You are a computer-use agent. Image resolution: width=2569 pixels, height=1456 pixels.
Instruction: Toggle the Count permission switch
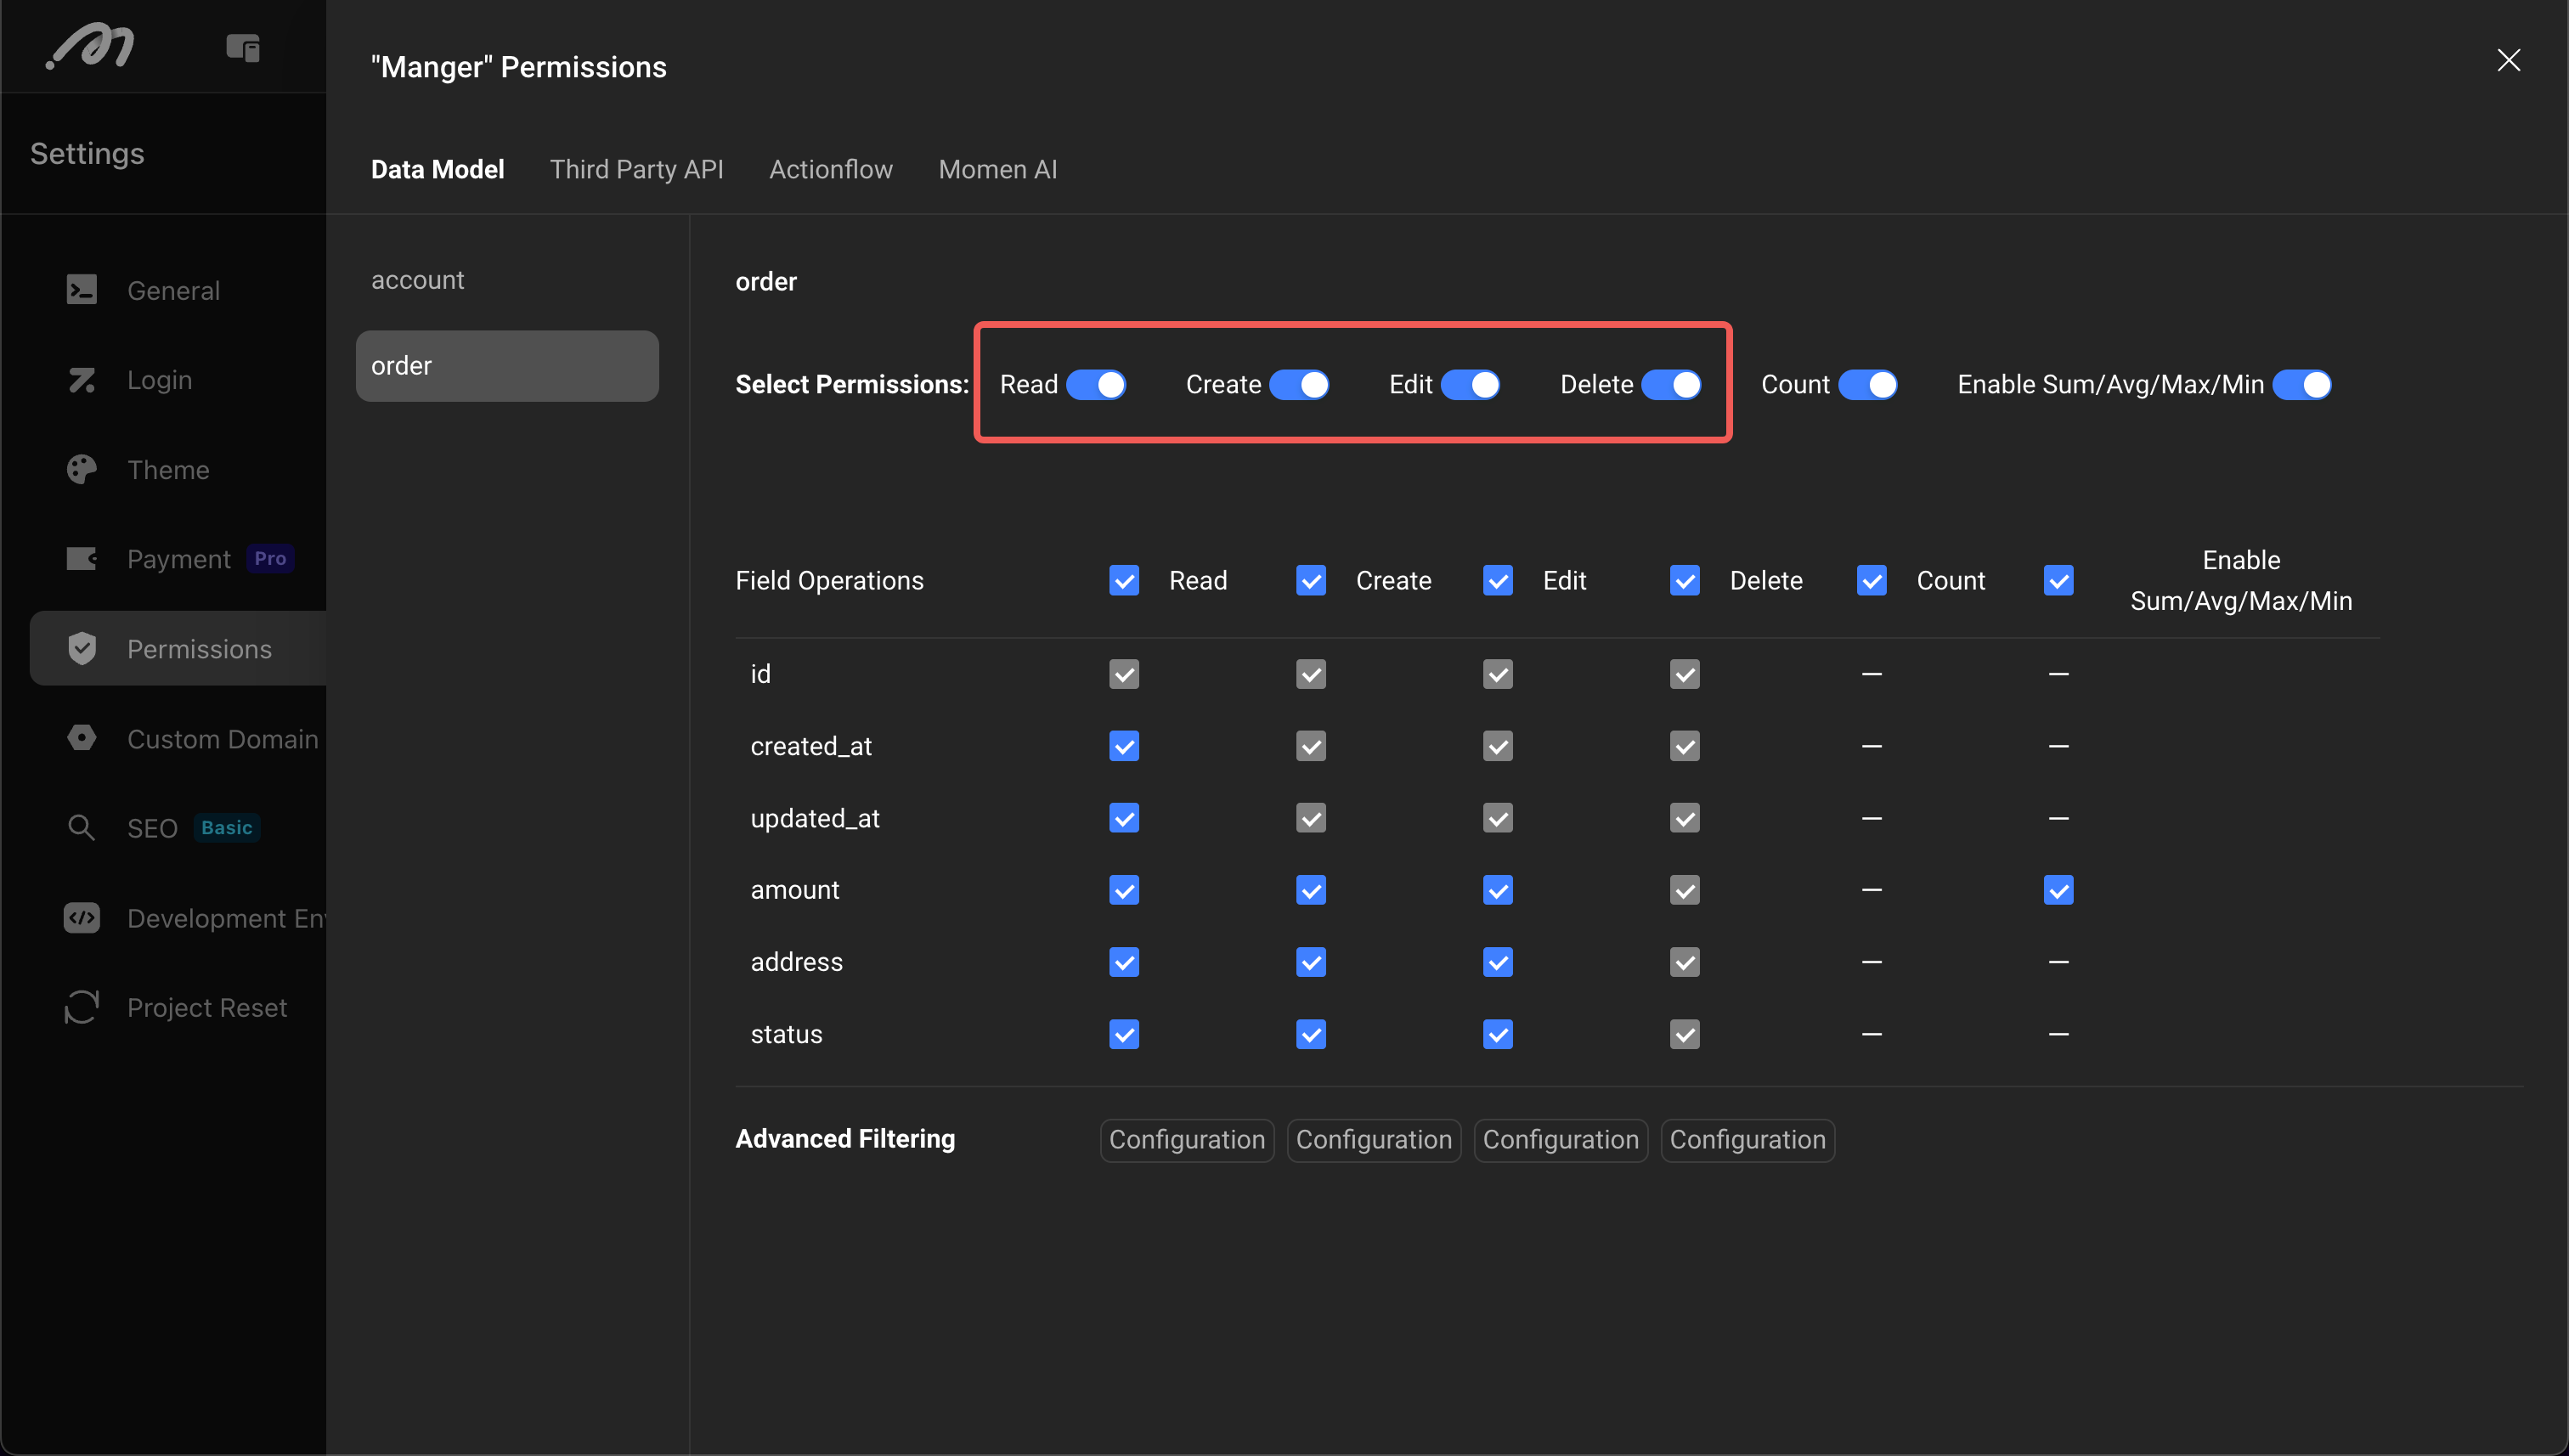[1868, 385]
